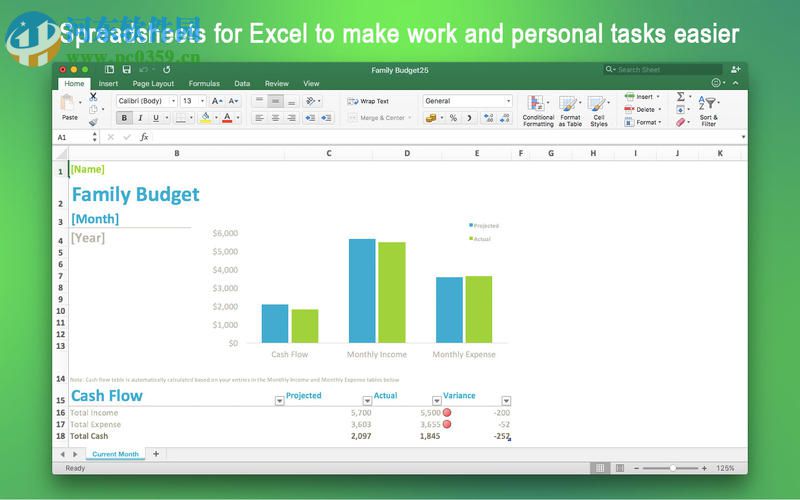Apply the red font color
800x500 pixels.
227,118
